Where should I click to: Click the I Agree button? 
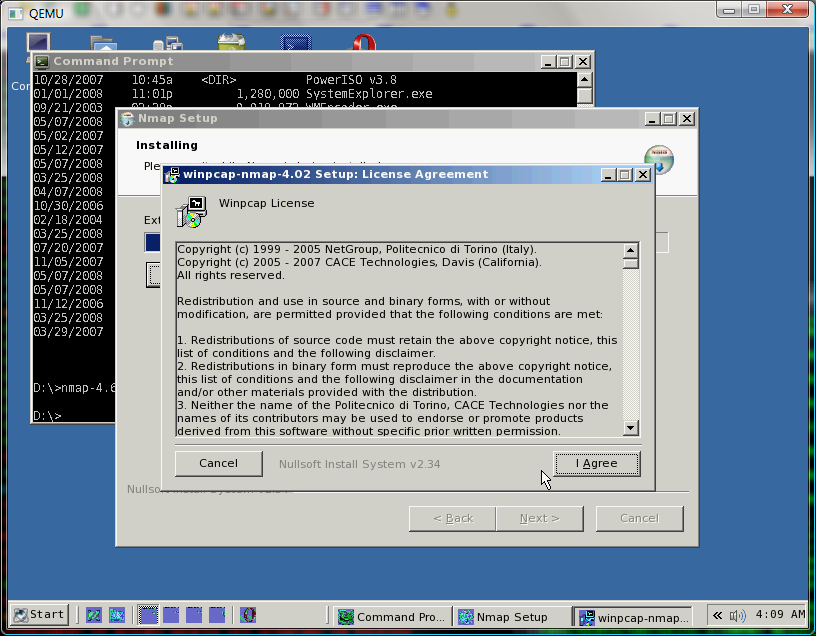(597, 463)
